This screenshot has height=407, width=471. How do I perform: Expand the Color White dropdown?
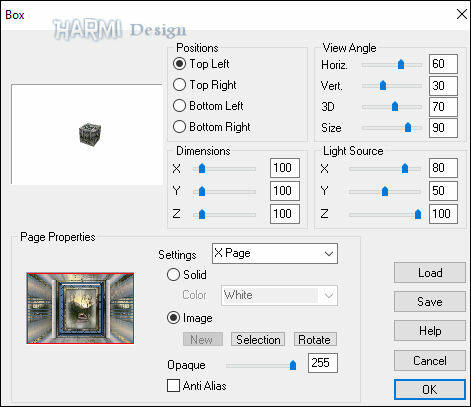[x=279, y=295]
